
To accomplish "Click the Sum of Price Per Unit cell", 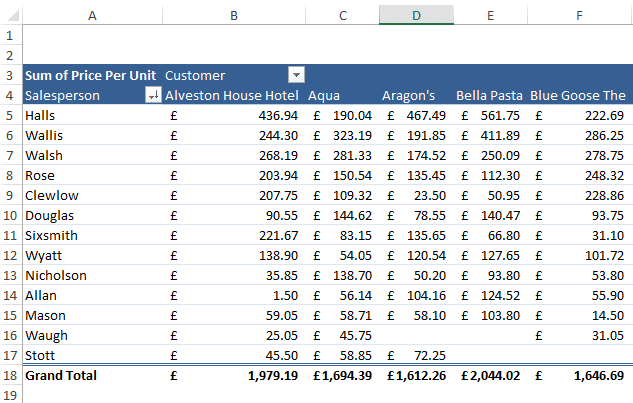I will coord(90,75).
